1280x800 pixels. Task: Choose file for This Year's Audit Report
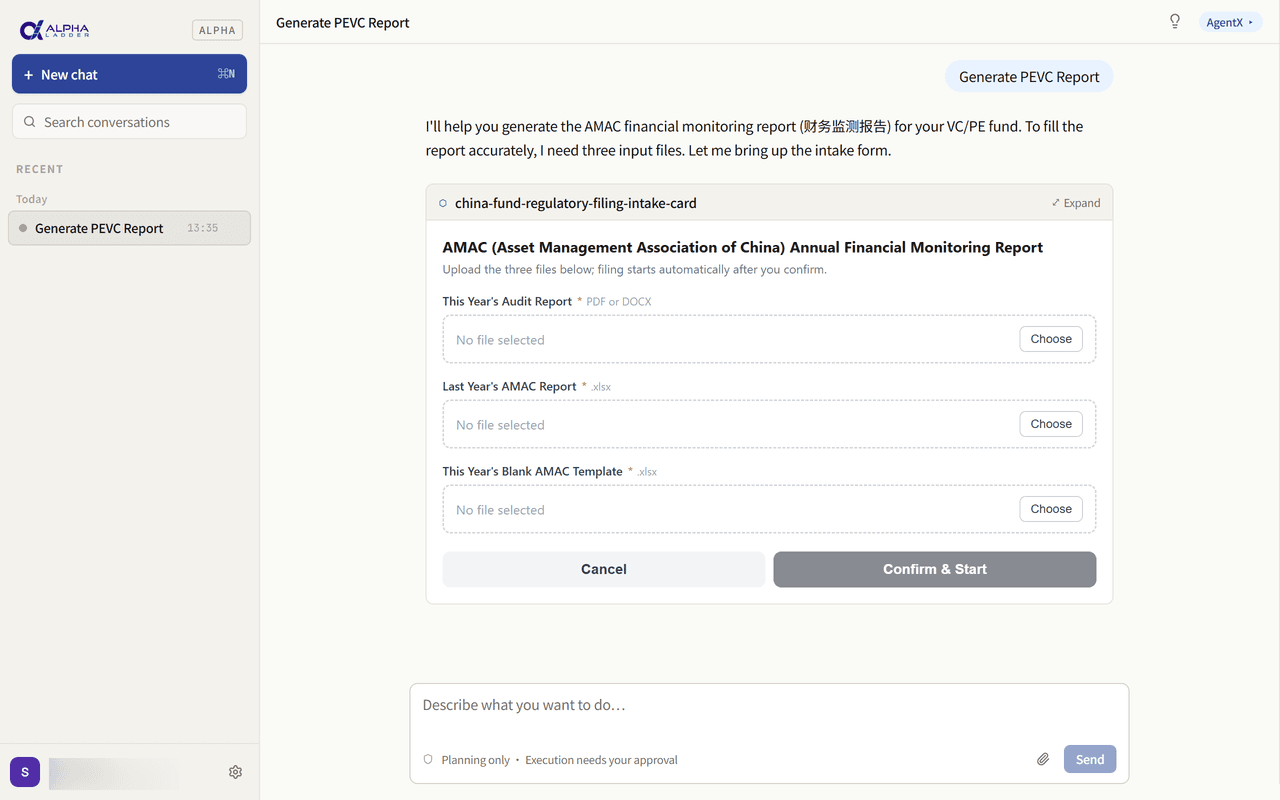[x=1051, y=339]
